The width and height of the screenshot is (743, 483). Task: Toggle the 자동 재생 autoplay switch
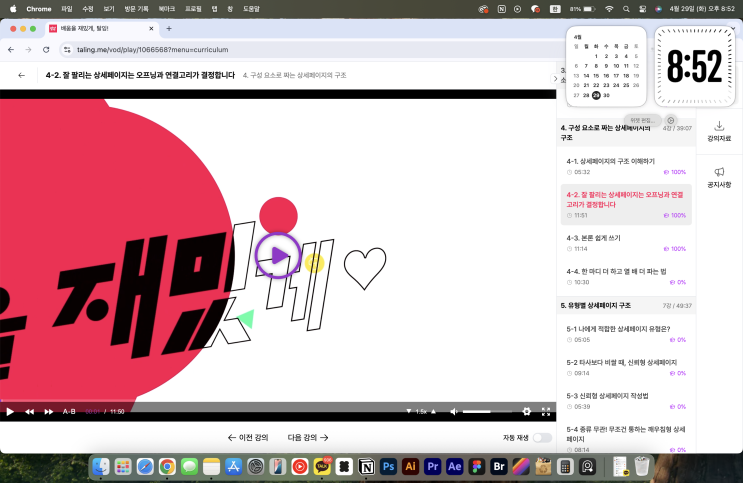point(542,437)
